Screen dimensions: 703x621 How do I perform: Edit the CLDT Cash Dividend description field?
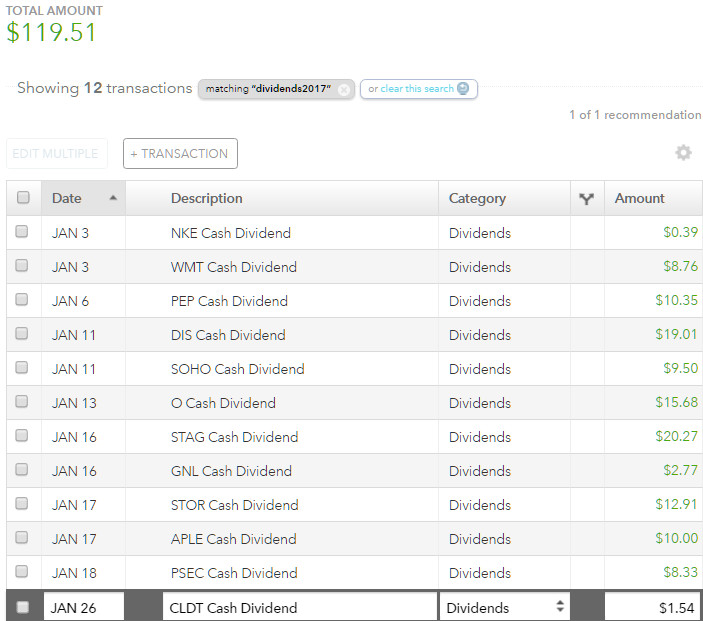[299, 607]
